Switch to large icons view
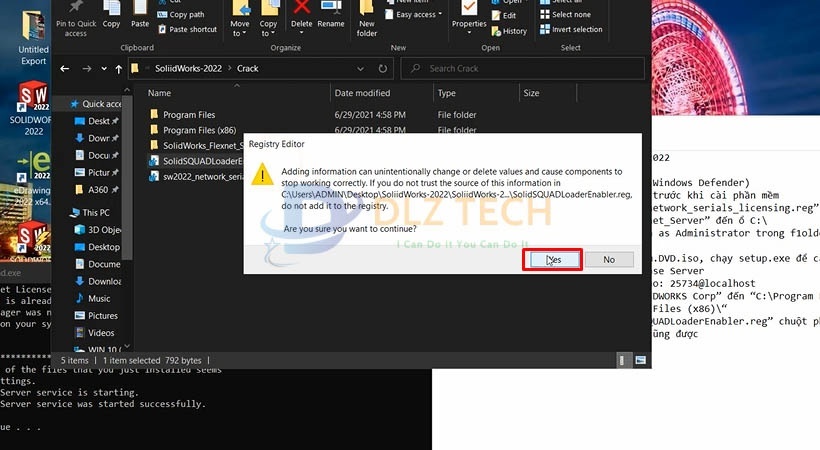This screenshot has width=820, height=450. coord(640,360)
